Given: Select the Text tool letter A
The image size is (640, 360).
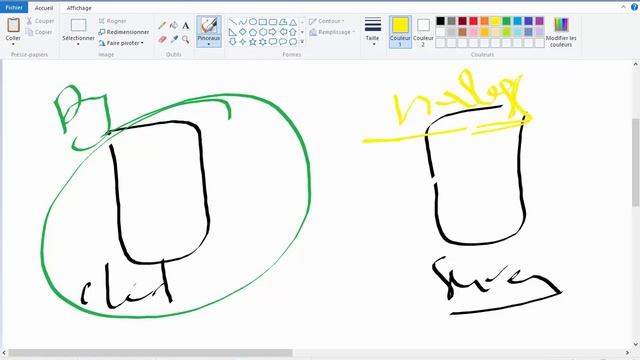Looking at the screenshot, I should (x=186, y=26).
